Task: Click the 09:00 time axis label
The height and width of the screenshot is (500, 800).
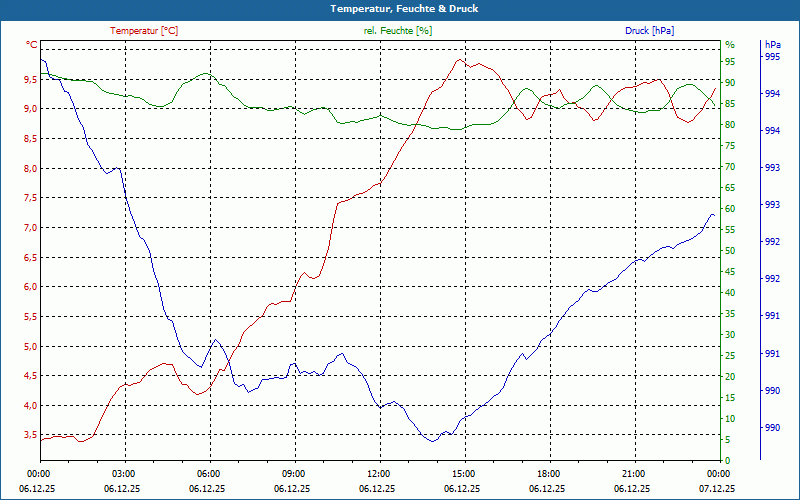Action: pyautogui.click(x=295, y=473)
